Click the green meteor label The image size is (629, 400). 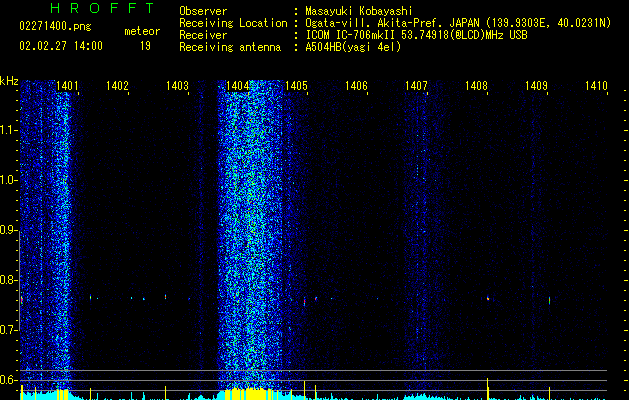pyautogui.click(x=142, y=31)
